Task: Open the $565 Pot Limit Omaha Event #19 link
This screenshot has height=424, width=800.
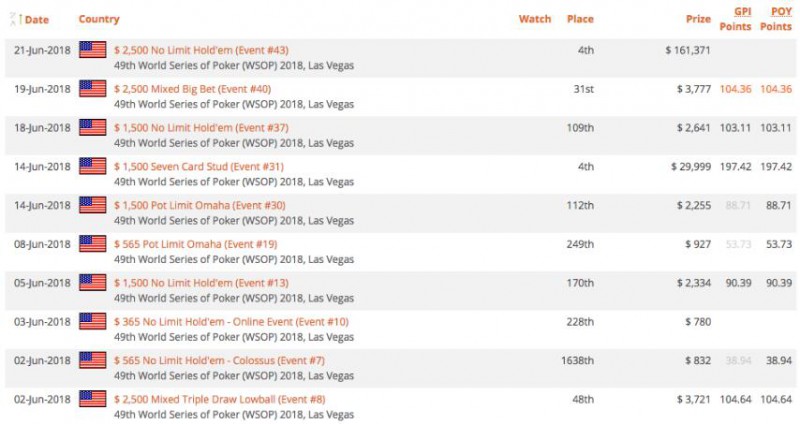Action: point(195,244)
